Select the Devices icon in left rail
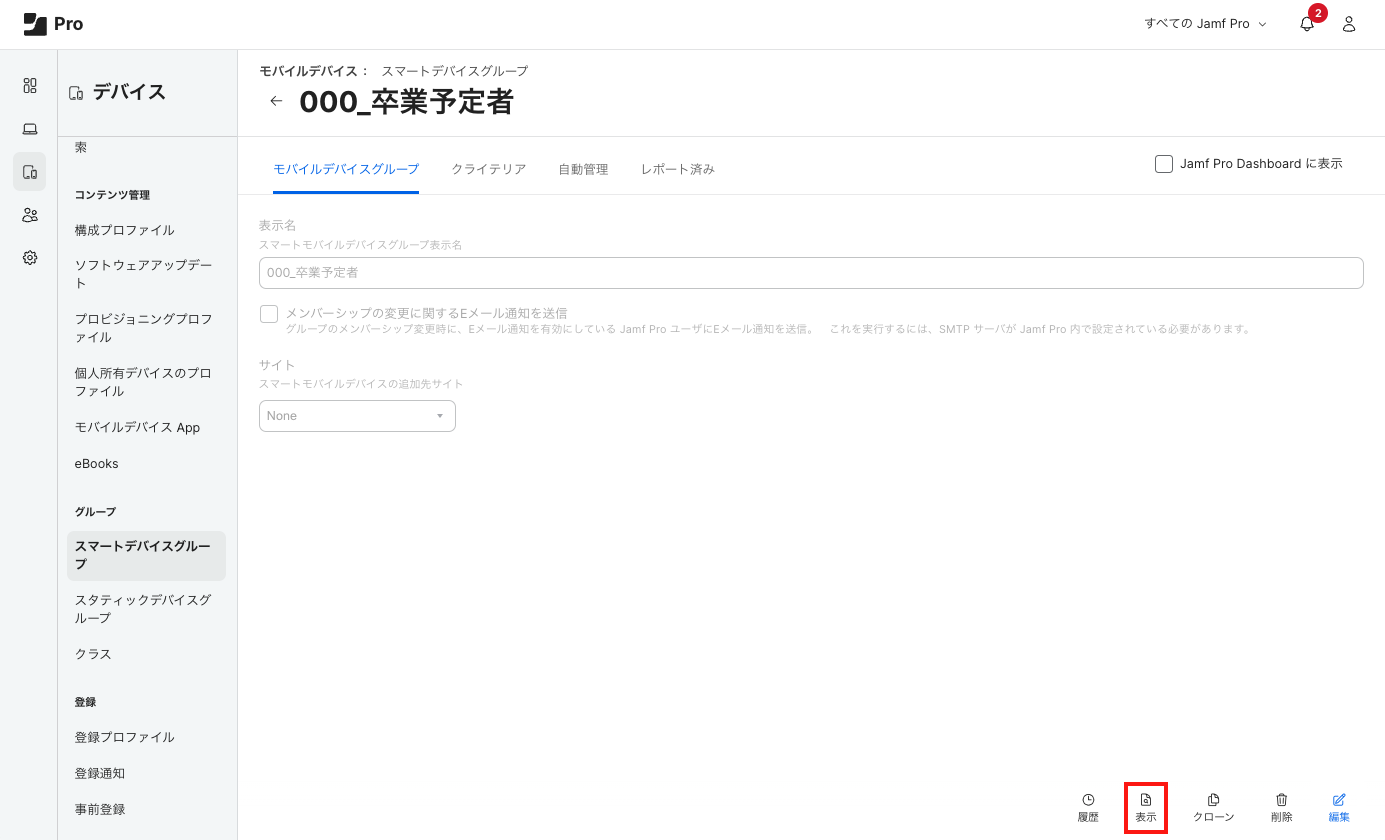 click(x=30, y=172)
